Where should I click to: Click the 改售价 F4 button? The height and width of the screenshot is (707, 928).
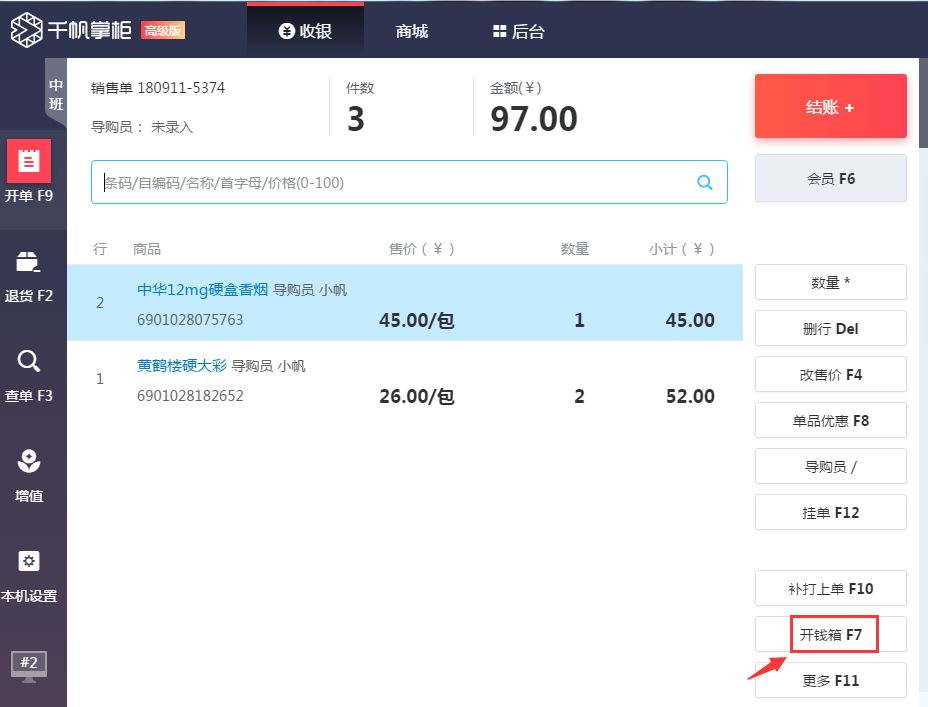coord(830,375)
